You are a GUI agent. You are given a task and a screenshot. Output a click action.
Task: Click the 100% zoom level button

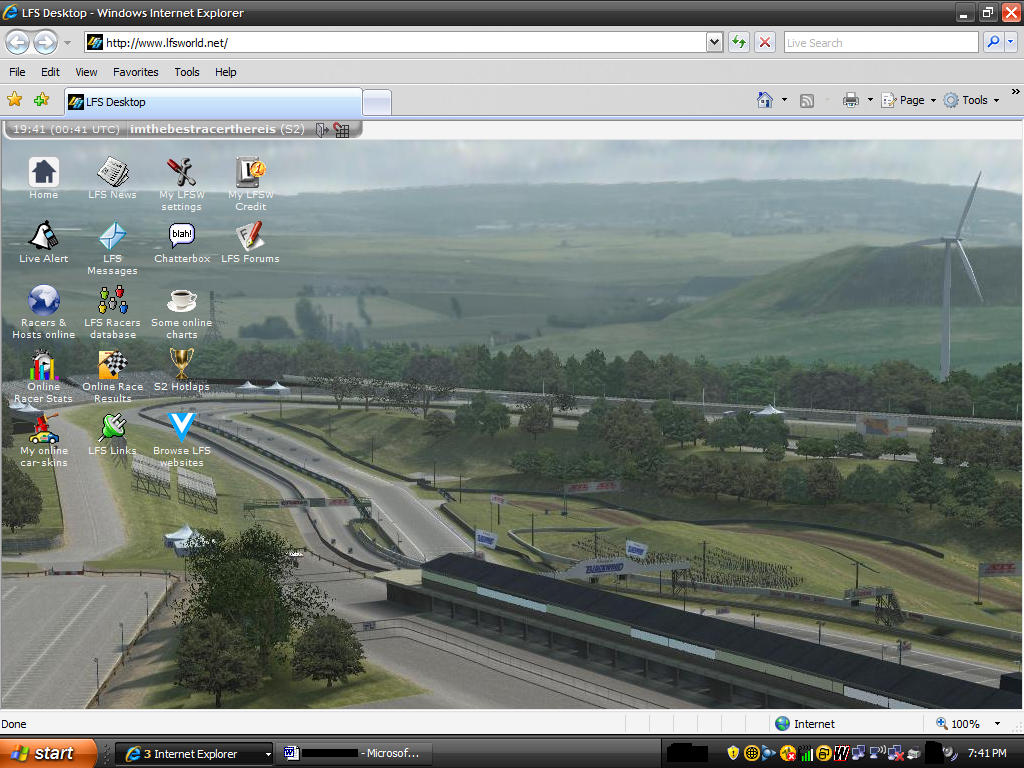pos(958,724)
